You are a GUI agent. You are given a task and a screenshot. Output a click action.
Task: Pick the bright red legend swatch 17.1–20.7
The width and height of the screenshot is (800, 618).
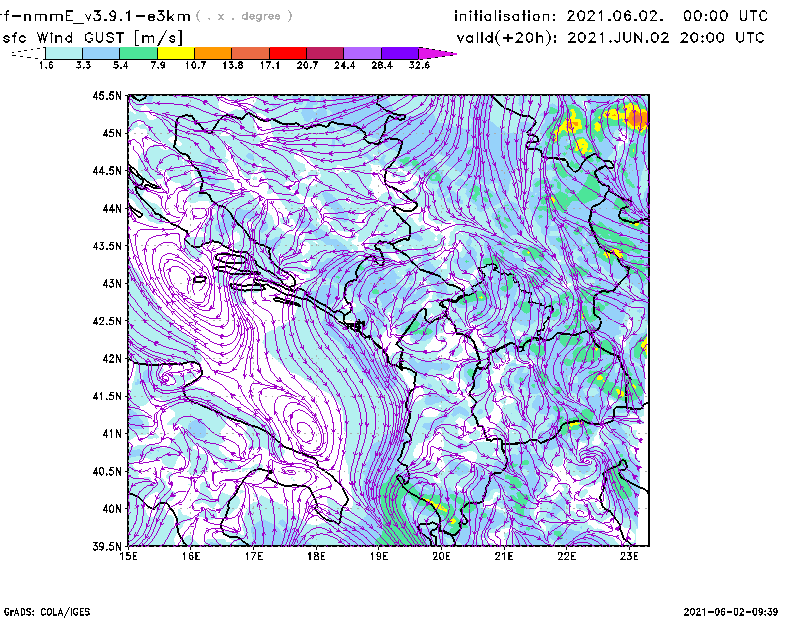[288, 53]
